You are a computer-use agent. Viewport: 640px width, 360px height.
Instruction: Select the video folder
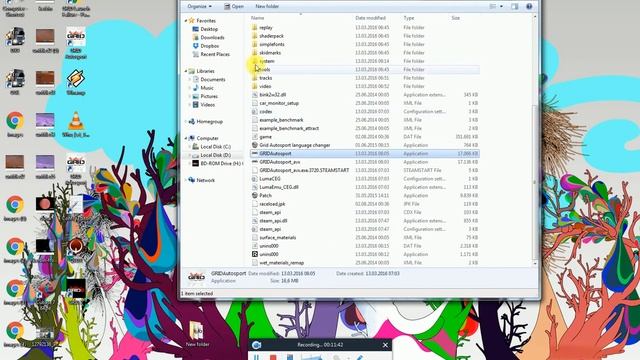pos(364,86)
